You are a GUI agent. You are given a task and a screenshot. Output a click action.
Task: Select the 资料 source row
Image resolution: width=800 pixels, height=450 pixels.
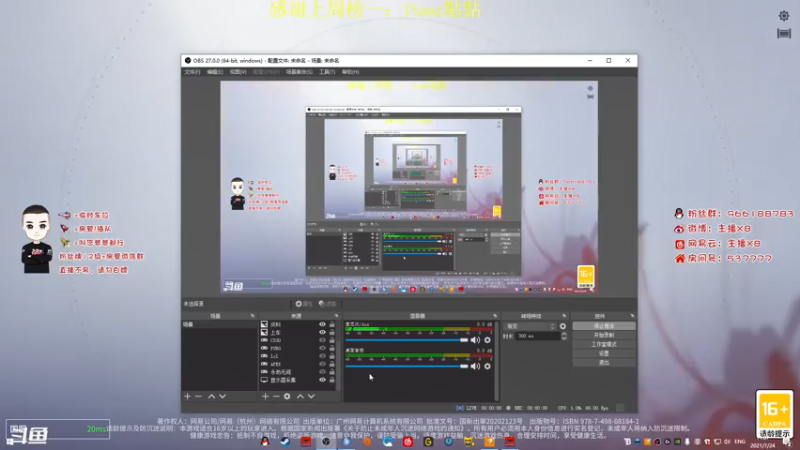(x=298, y=324)
